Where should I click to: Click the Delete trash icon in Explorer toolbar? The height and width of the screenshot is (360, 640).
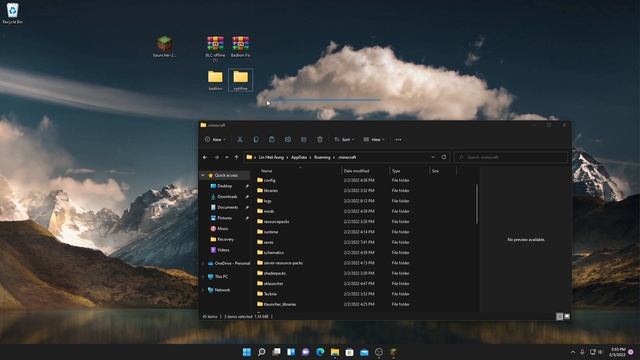click(320, 140)
